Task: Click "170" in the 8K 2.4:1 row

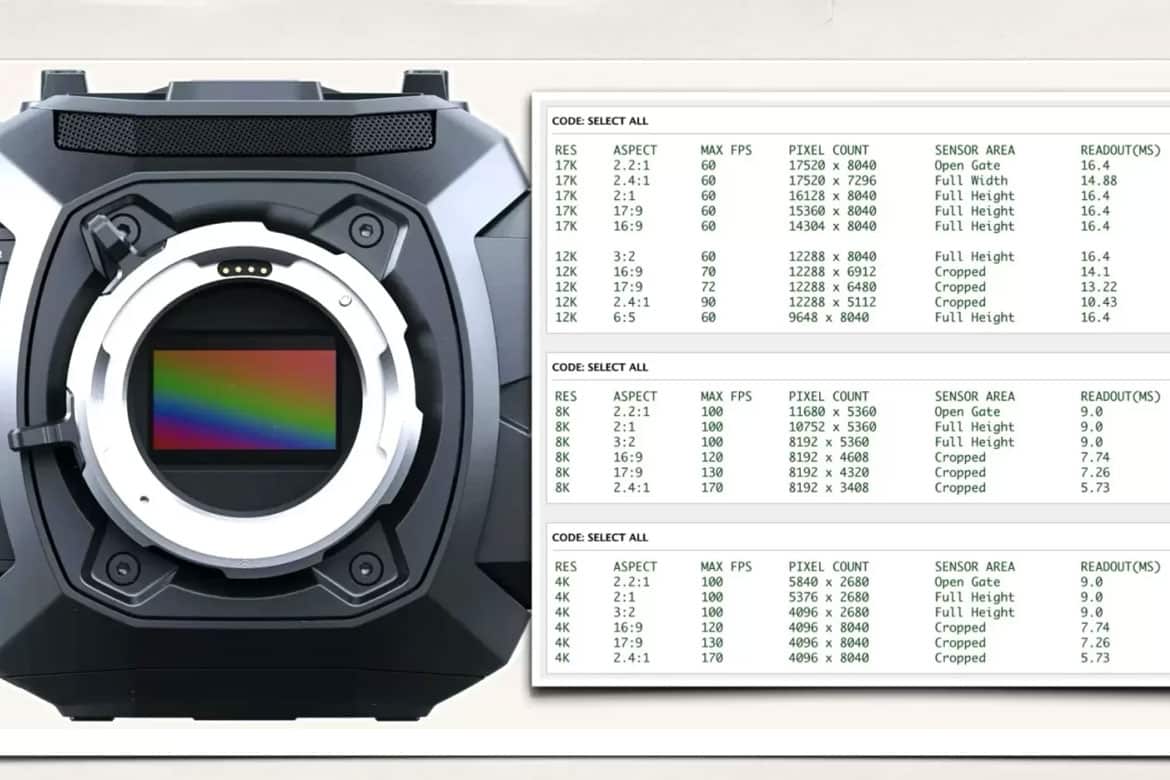Action: pos(712,487)
